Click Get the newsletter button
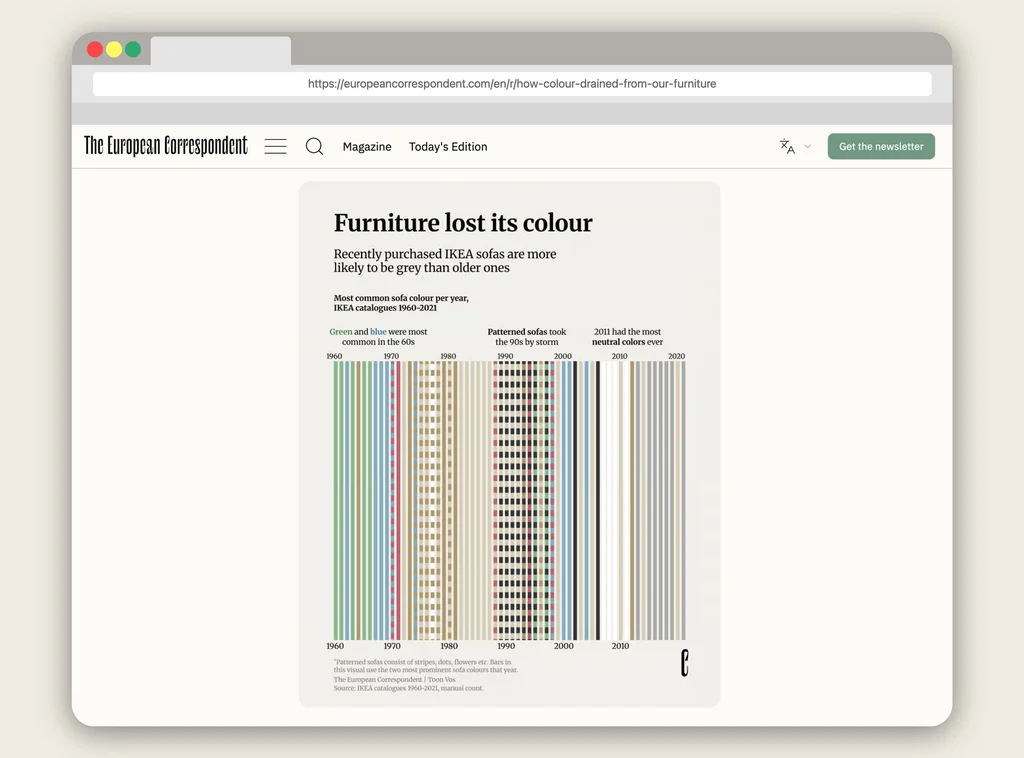Screen dimensions: 1024x758 coord(881,146)
